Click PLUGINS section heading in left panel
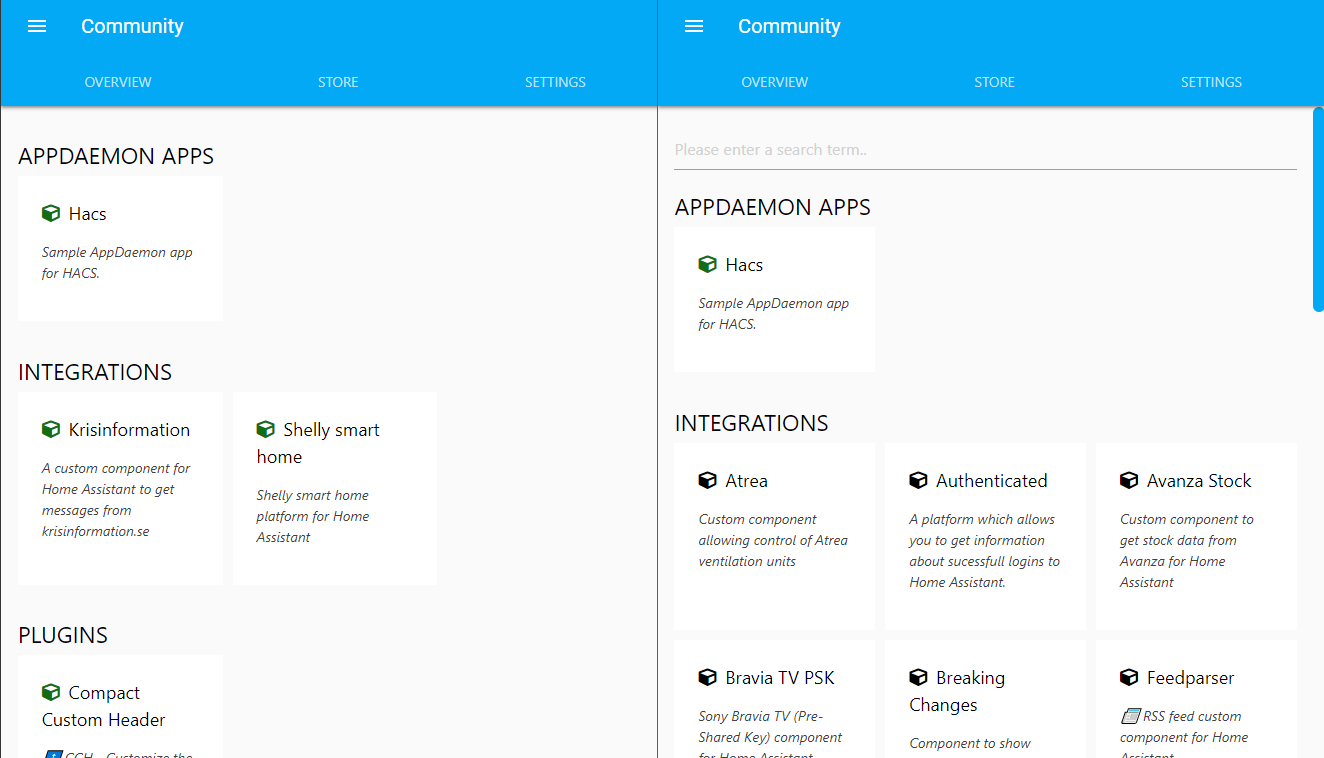This screenshot has width=1324, height=758. (63, 635)
